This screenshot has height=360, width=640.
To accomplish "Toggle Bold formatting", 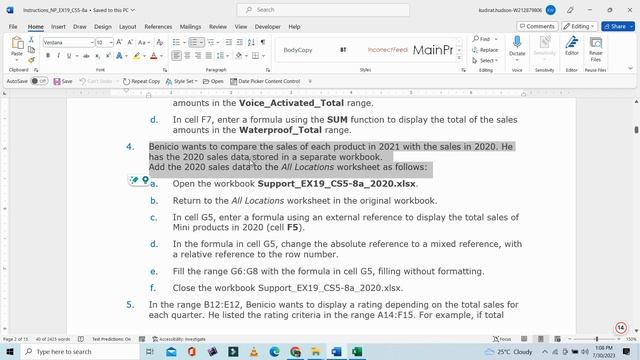I will (48, 56).
